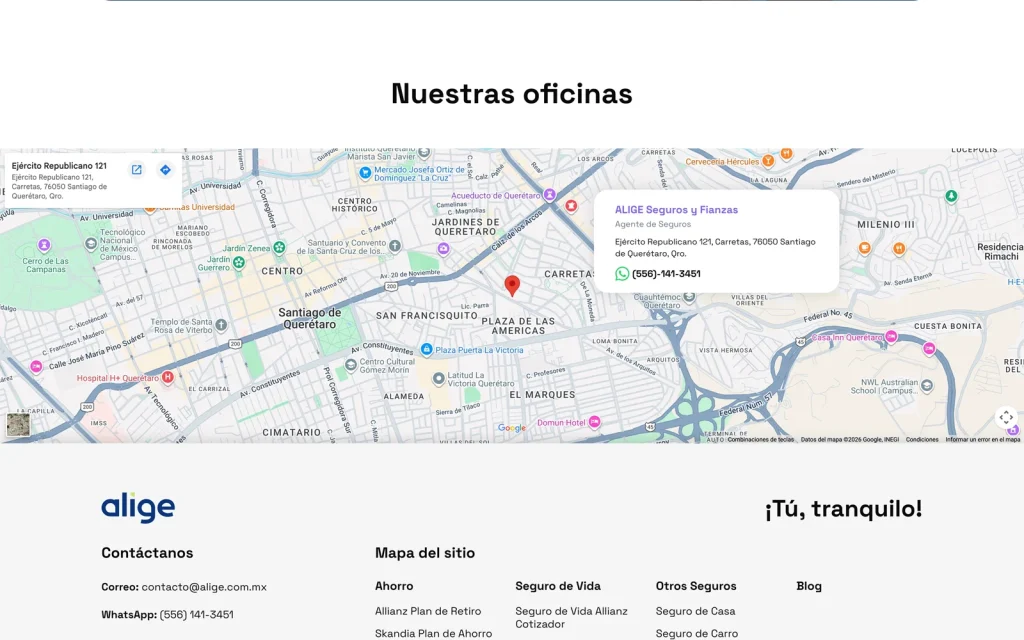Select Cerro de Las Campanas marker
This screenshot has width=1024, height=640.
tap(44, 245)
